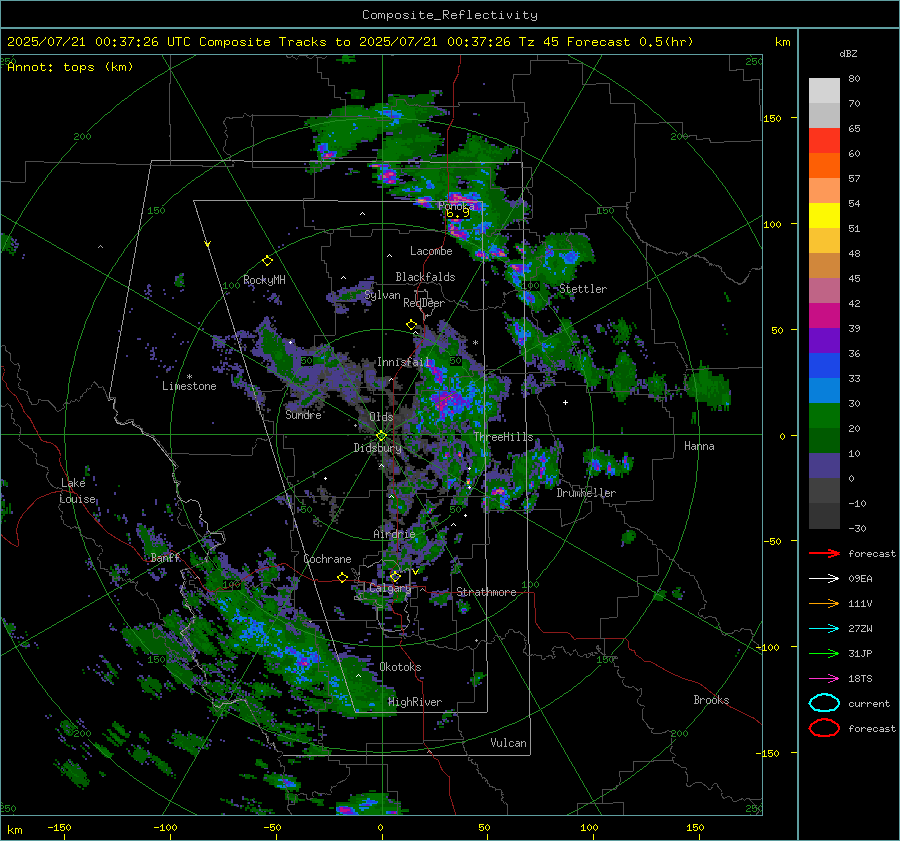Click the Calgary city label

tap(390, 588)
